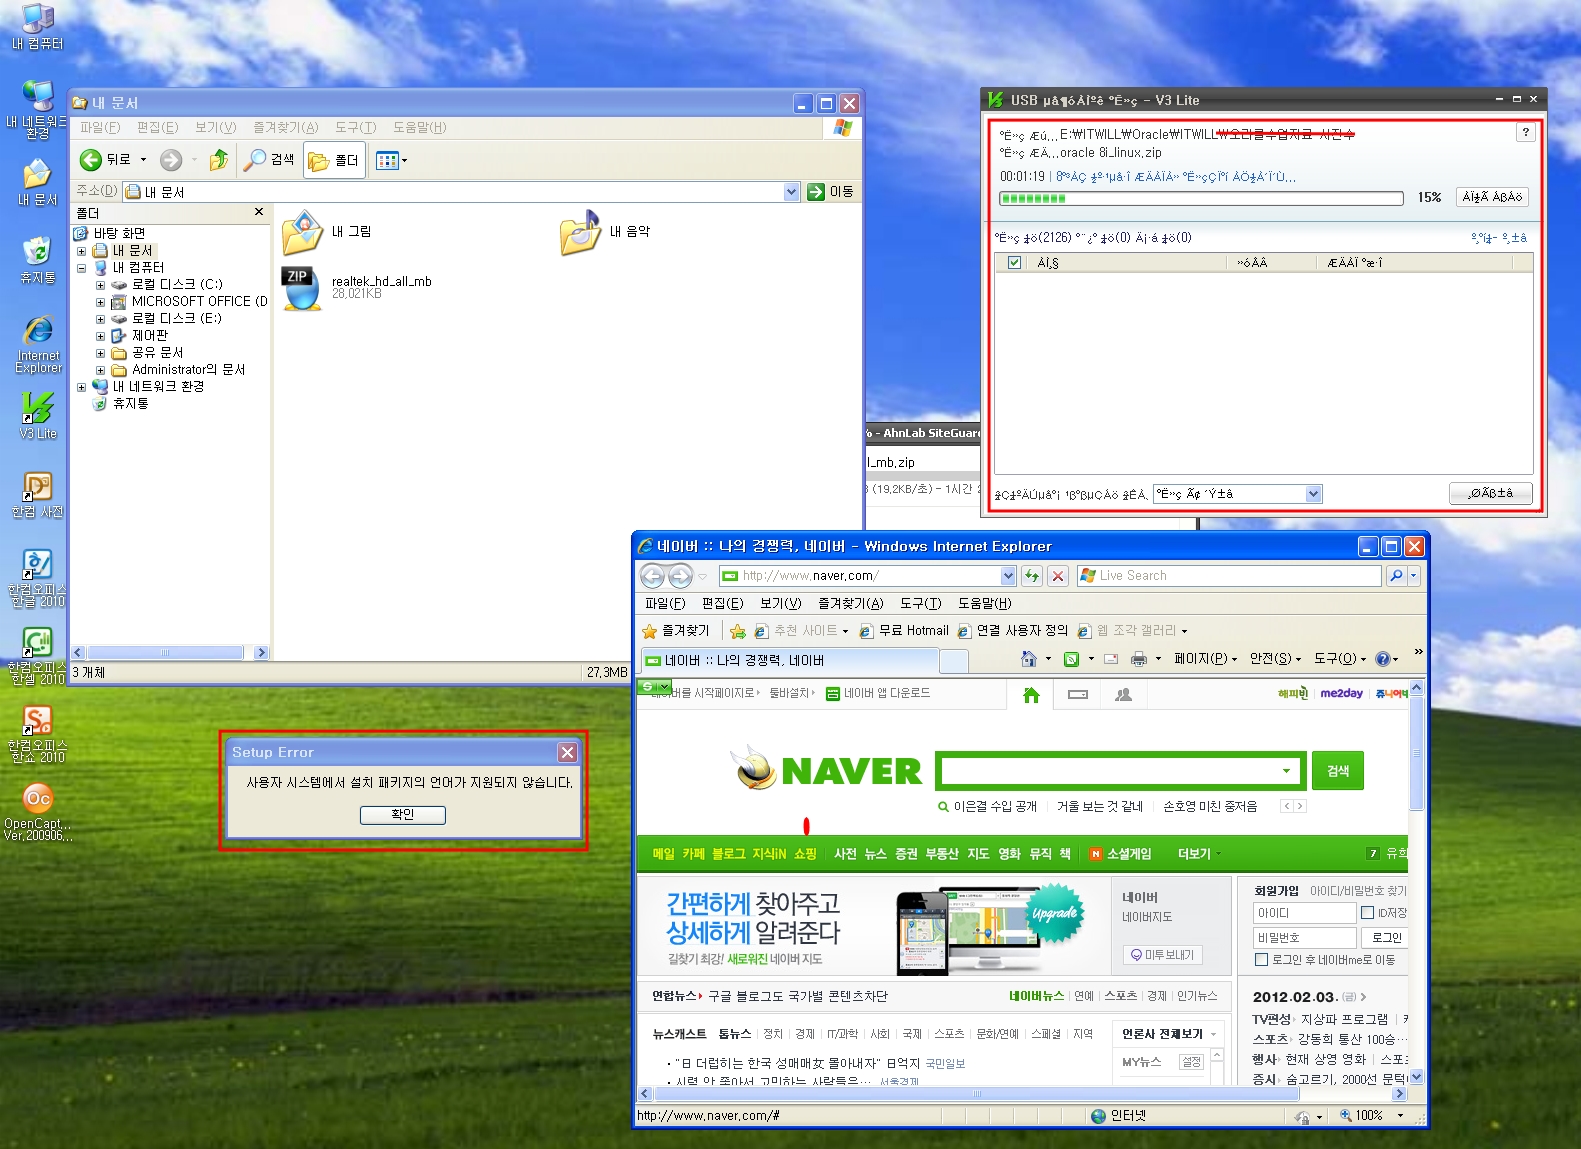Click the green 검색 button on Naver
1581x1149 pixels.
[1338, 771]
